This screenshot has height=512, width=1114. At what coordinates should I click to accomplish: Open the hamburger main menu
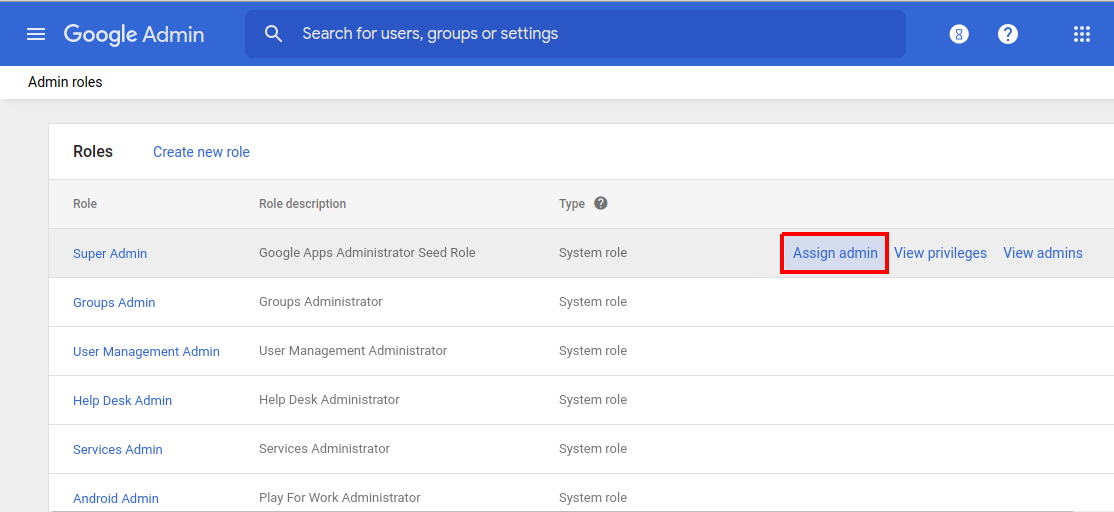[36, 34]
